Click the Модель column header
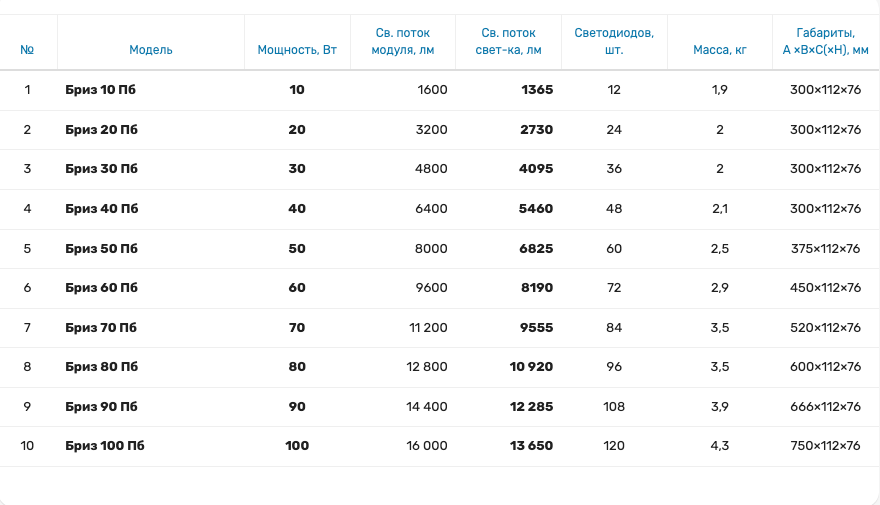The image size is (880, 505). pyautogui.click(x=151, y=49)
